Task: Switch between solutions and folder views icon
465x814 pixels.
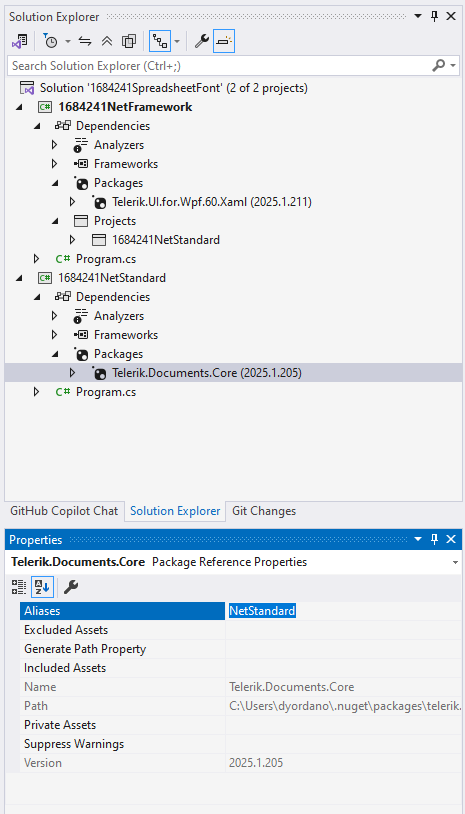Action: (x=20, y=42)
